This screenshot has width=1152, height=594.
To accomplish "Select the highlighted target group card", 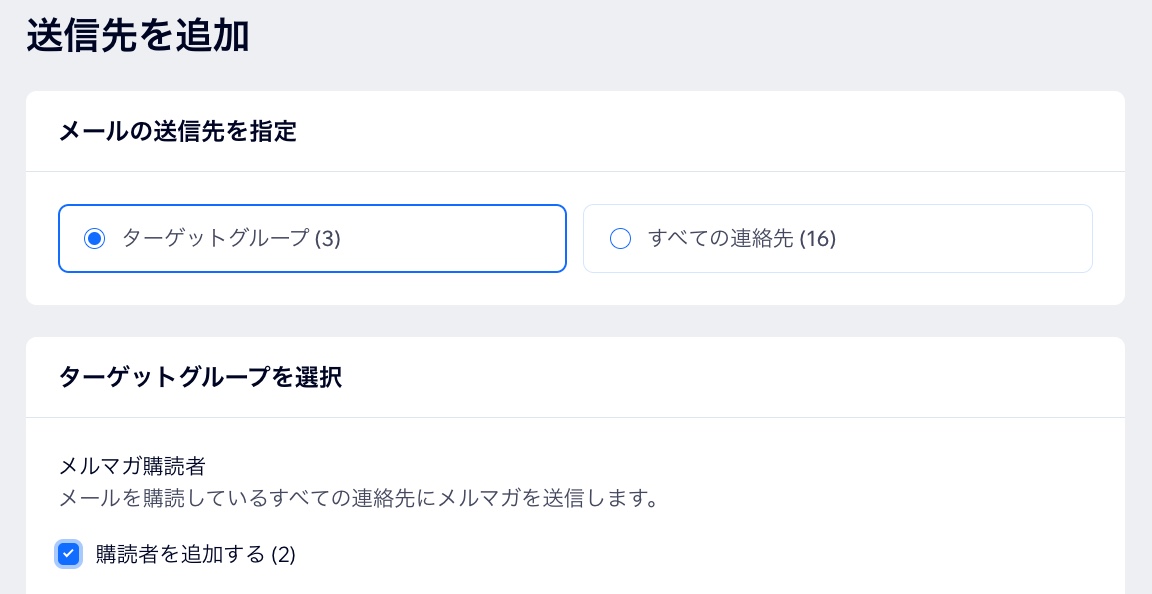I will 312,238.
